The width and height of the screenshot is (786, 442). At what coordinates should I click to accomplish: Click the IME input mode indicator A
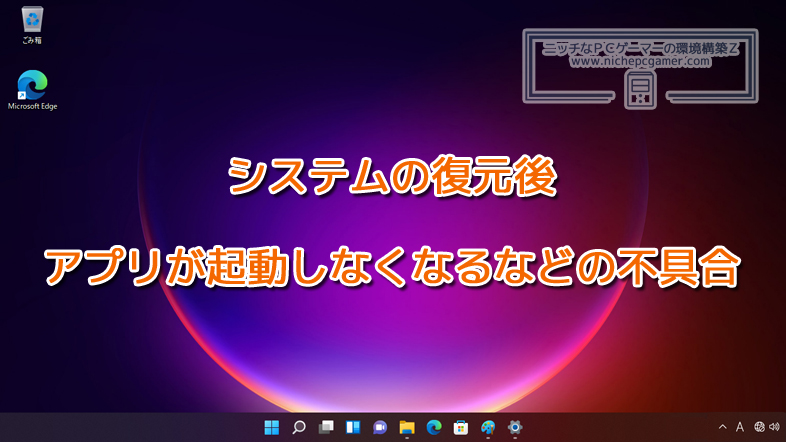(740, 427)
